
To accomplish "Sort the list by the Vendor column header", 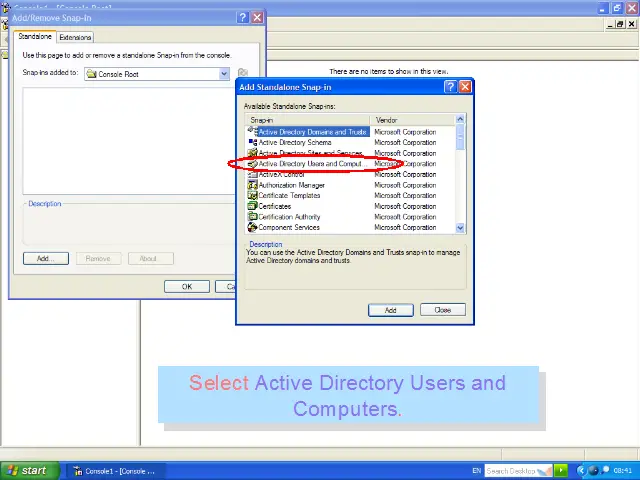I will (410, 120).
